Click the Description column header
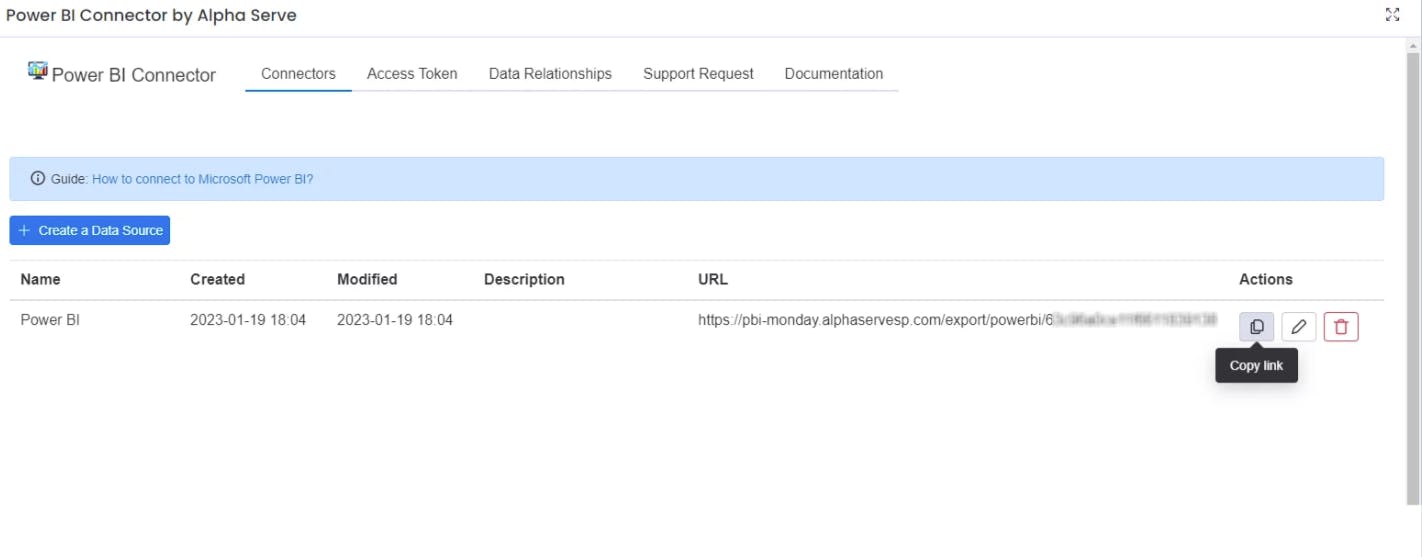 tap(524, 280)
